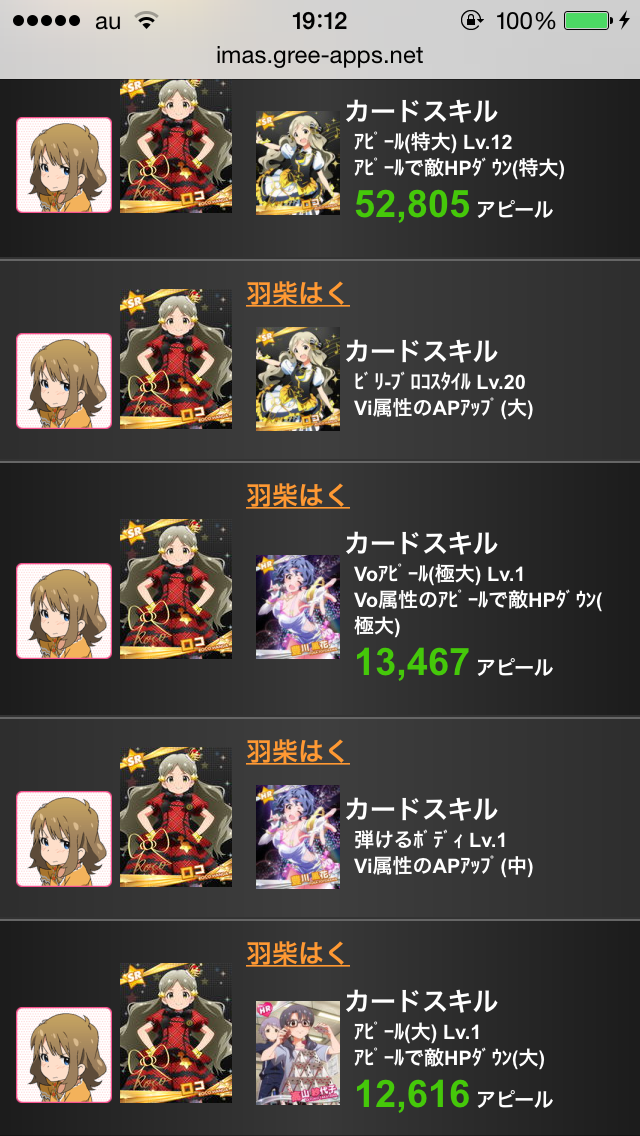The height and width of the screenshot is (1136, 640).
Task: Open 羽柴はく link above the 12,616 appeal row
Action: tap(298, 953)
